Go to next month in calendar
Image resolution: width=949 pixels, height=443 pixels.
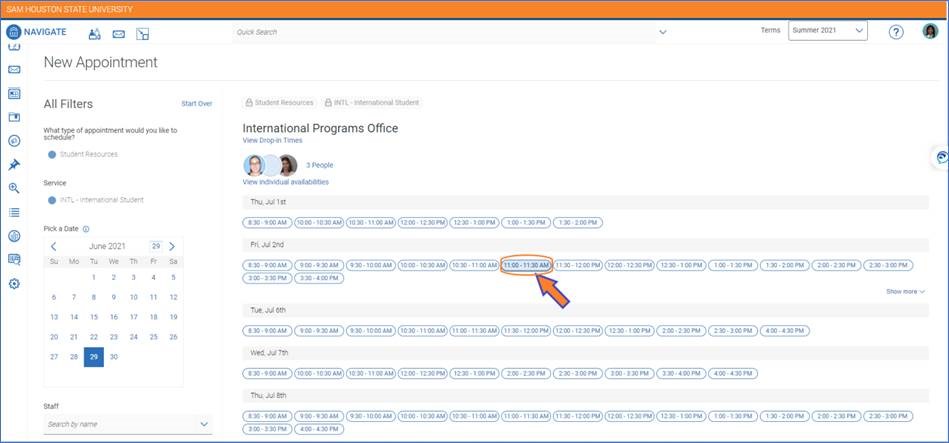click(x=172, y=246)
